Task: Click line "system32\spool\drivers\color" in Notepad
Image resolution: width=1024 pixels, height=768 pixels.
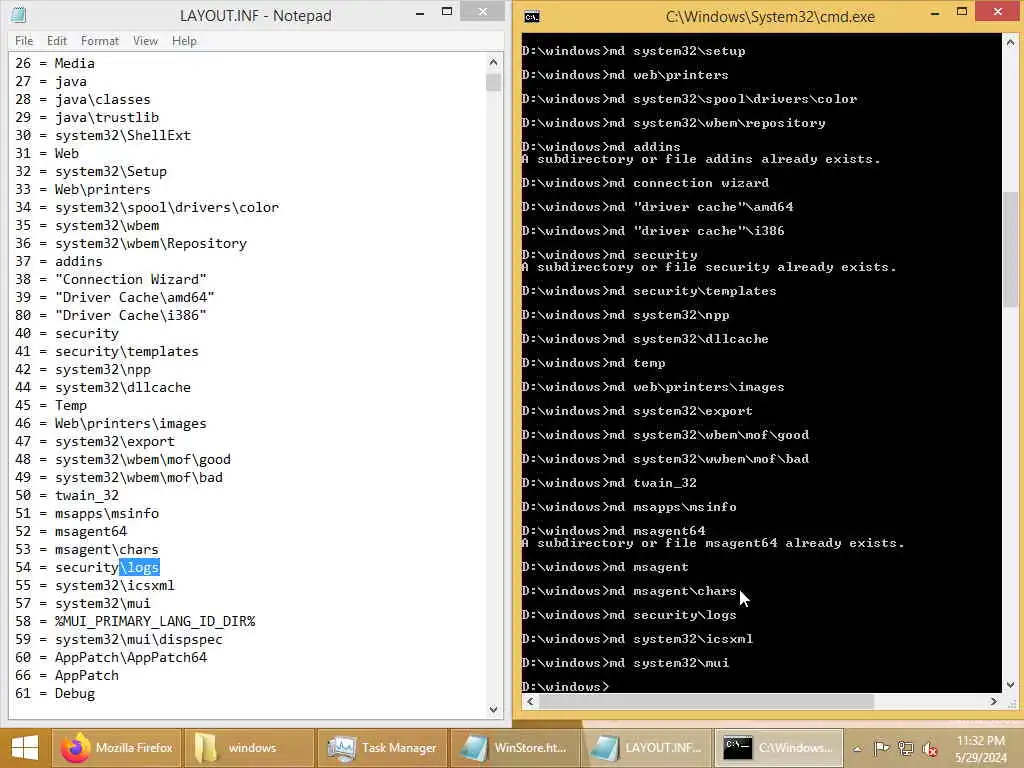Action: coord(146,207)
